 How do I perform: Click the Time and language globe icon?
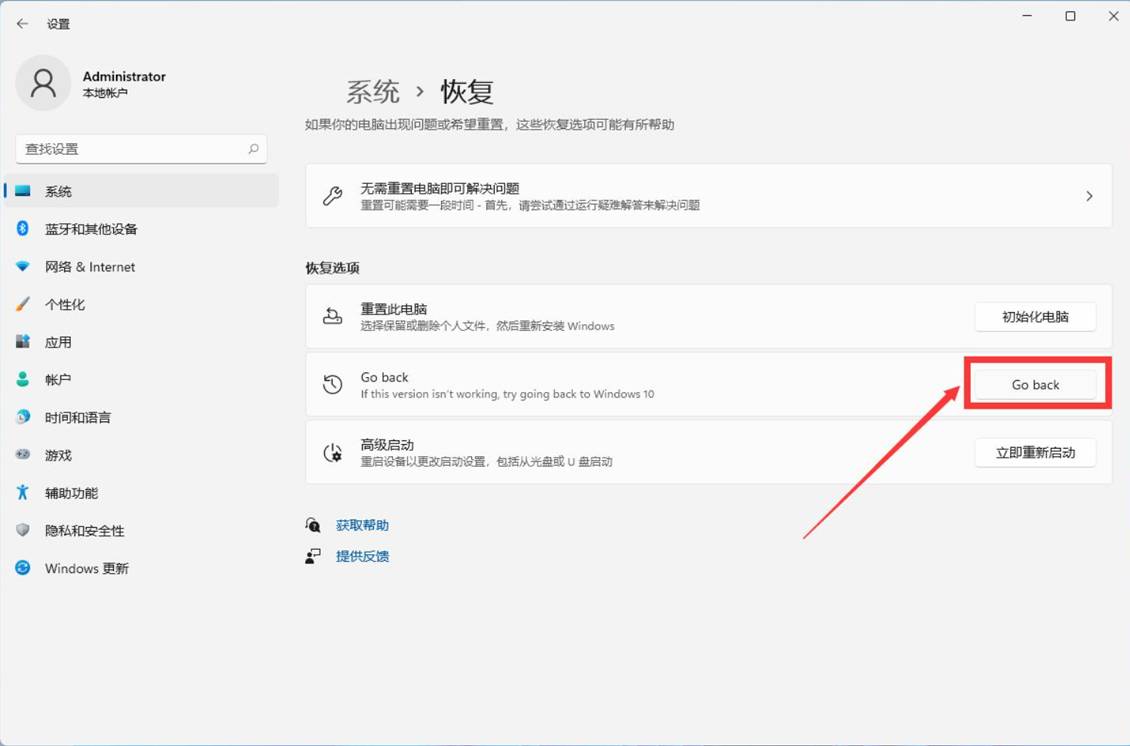pos(23,417)
